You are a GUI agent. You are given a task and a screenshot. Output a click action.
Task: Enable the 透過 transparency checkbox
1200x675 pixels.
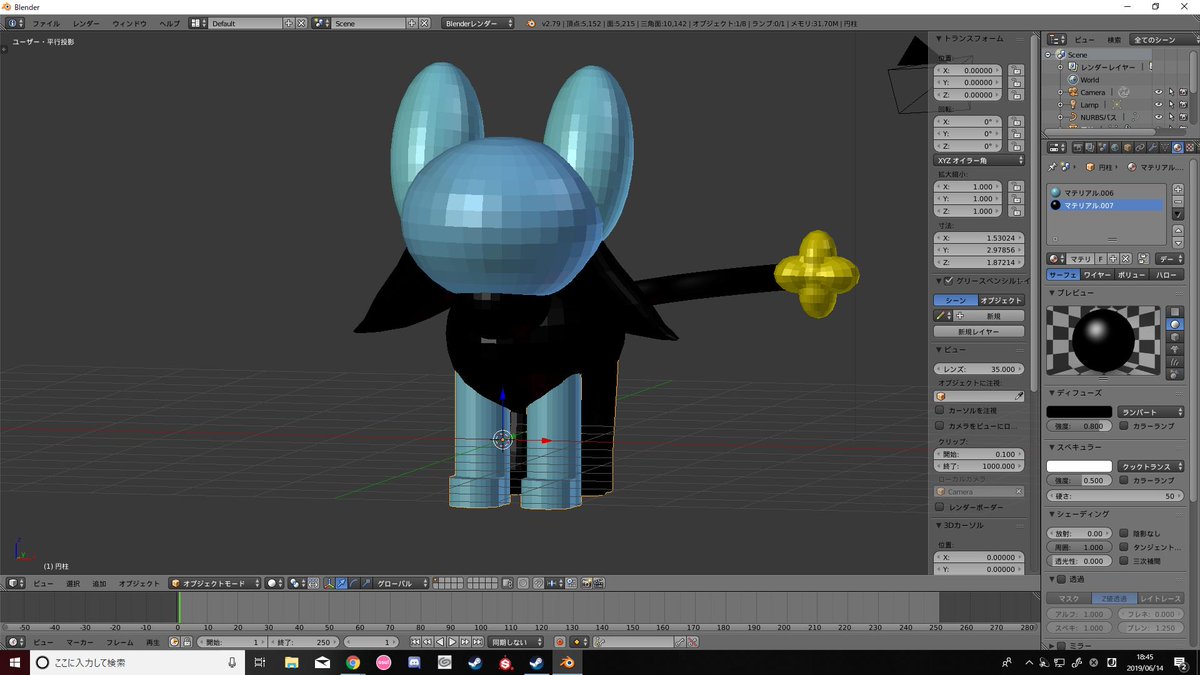click(x=1061, y=580)
